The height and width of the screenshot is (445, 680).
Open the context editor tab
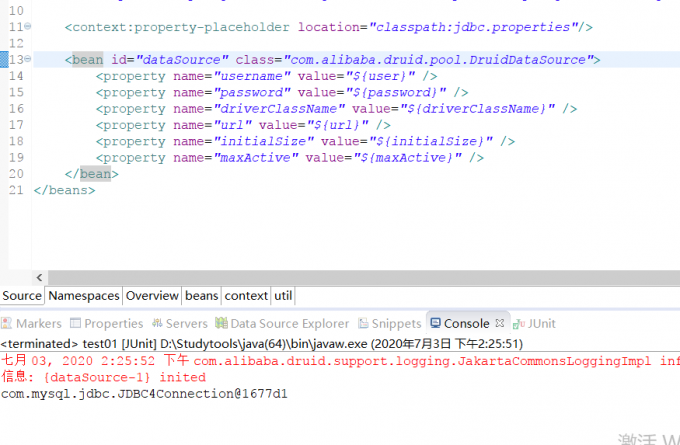click(x=246, y=296)
